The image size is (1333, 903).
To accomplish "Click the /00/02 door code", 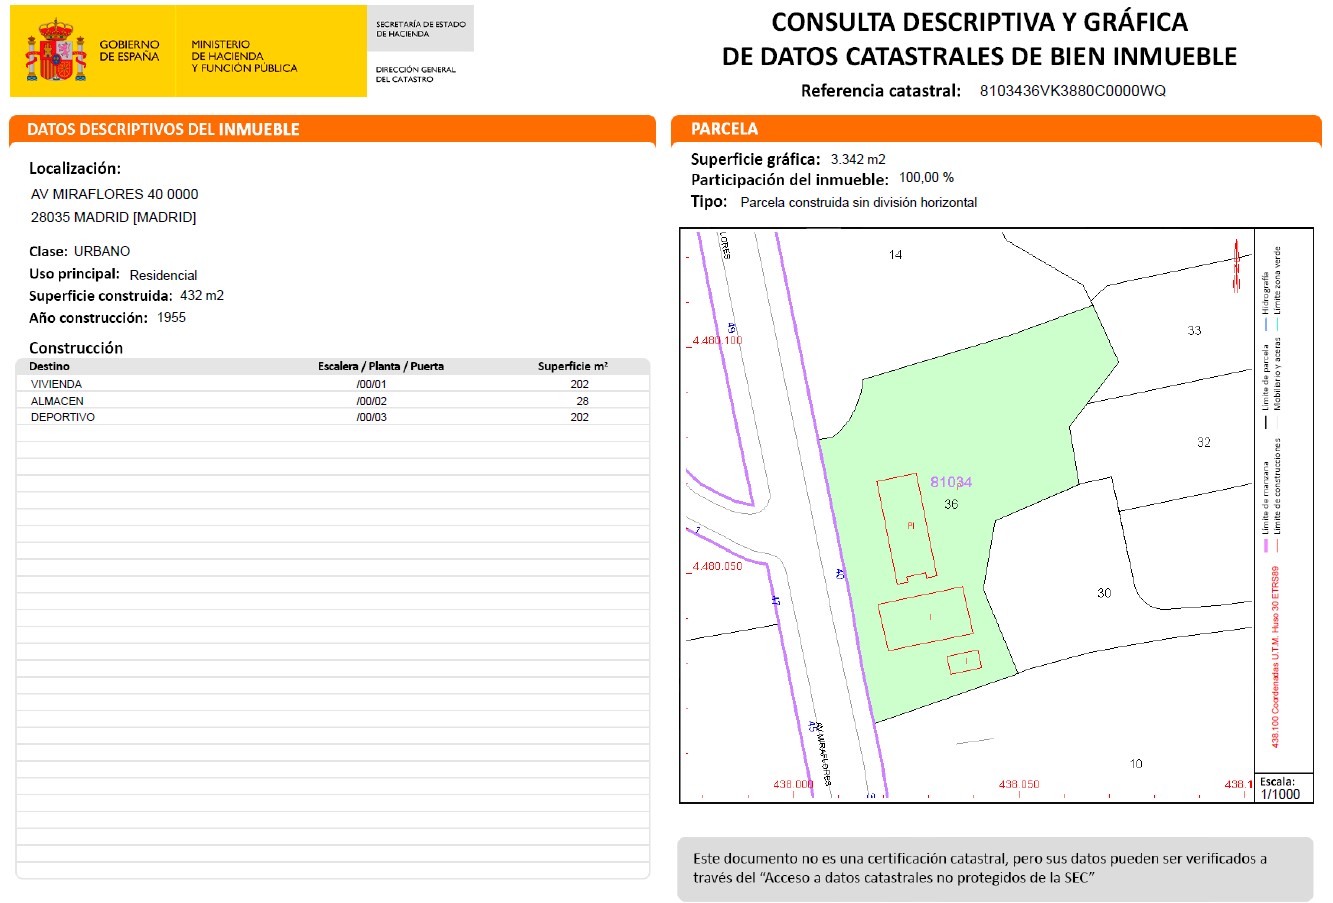I will (x=371, y=401).
